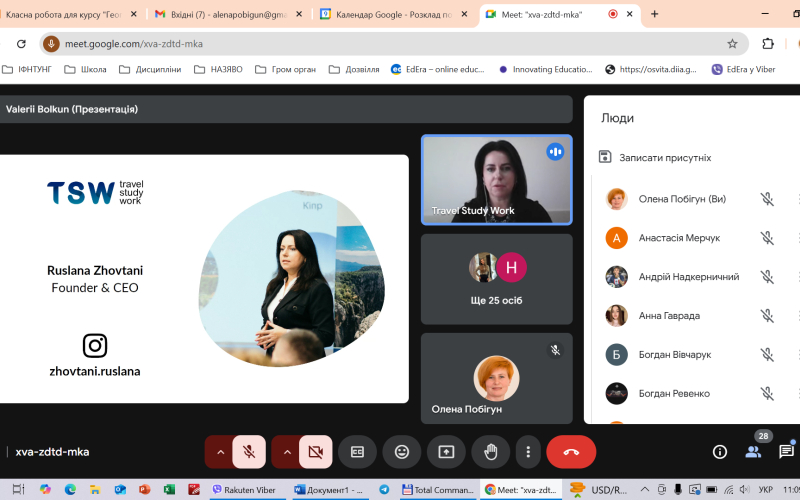Click muted mic icon for Богдан Вівчарук
800x500 pixels.
click(767, 354)
